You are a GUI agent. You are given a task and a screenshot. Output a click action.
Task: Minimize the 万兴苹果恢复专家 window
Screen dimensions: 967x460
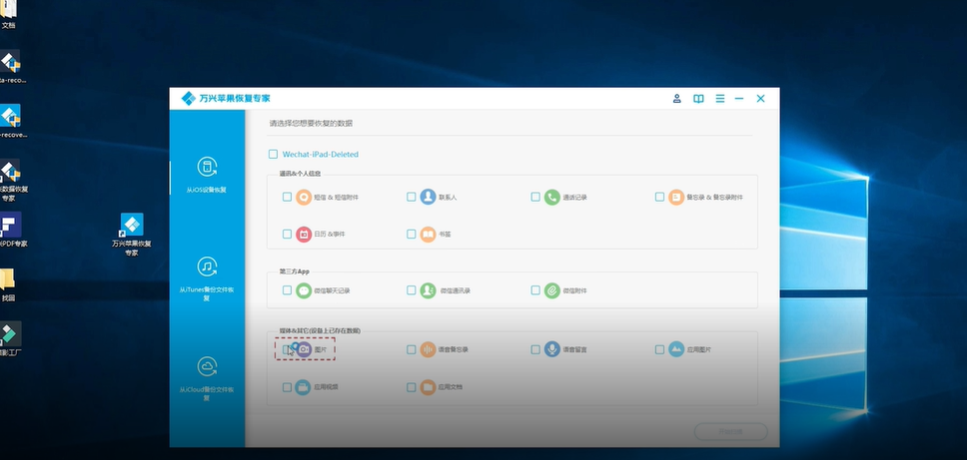coord(739,99)
